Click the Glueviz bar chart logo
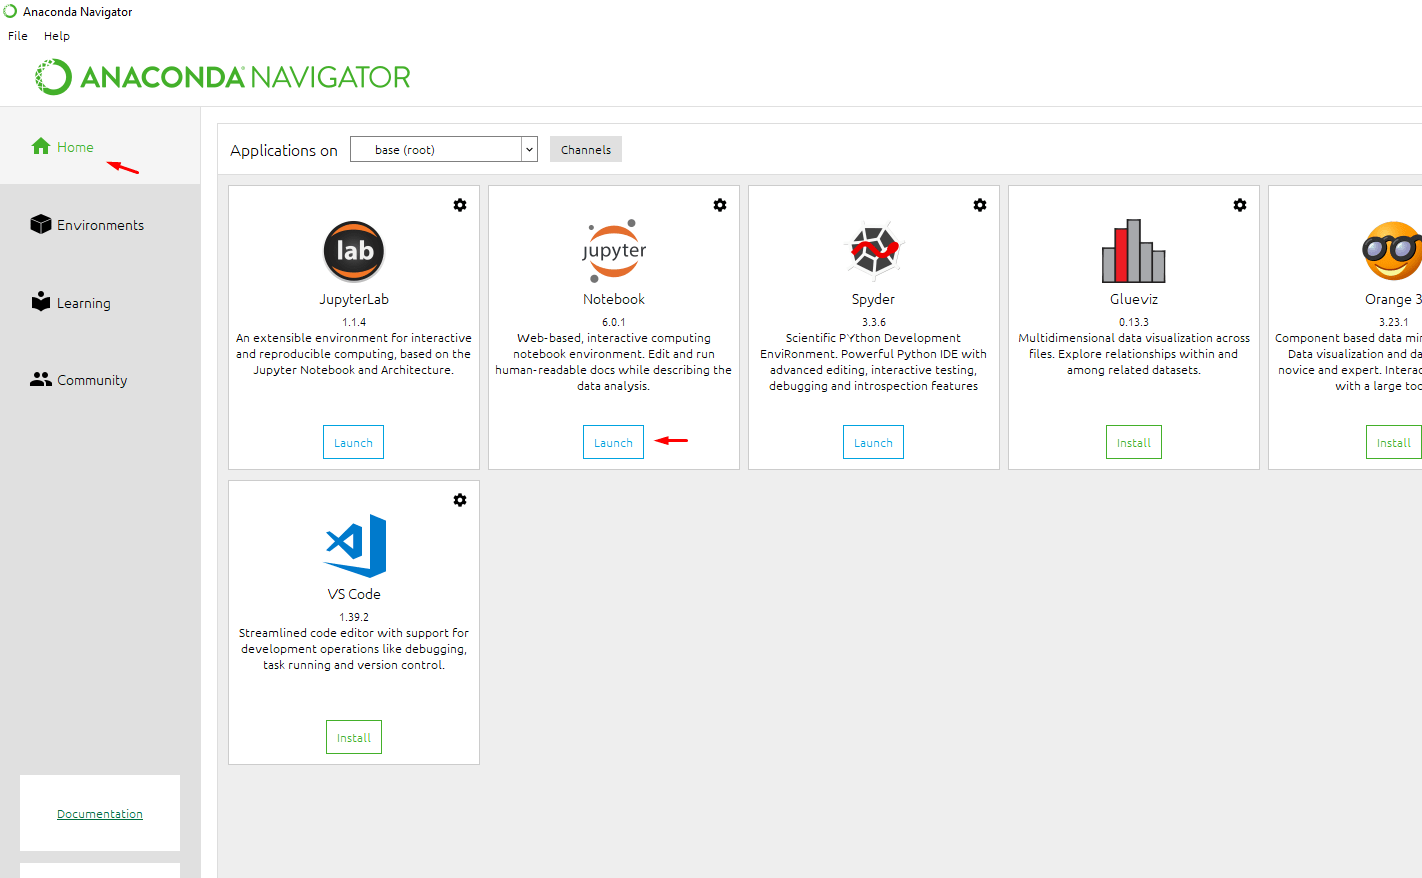 coord(1134,251)
